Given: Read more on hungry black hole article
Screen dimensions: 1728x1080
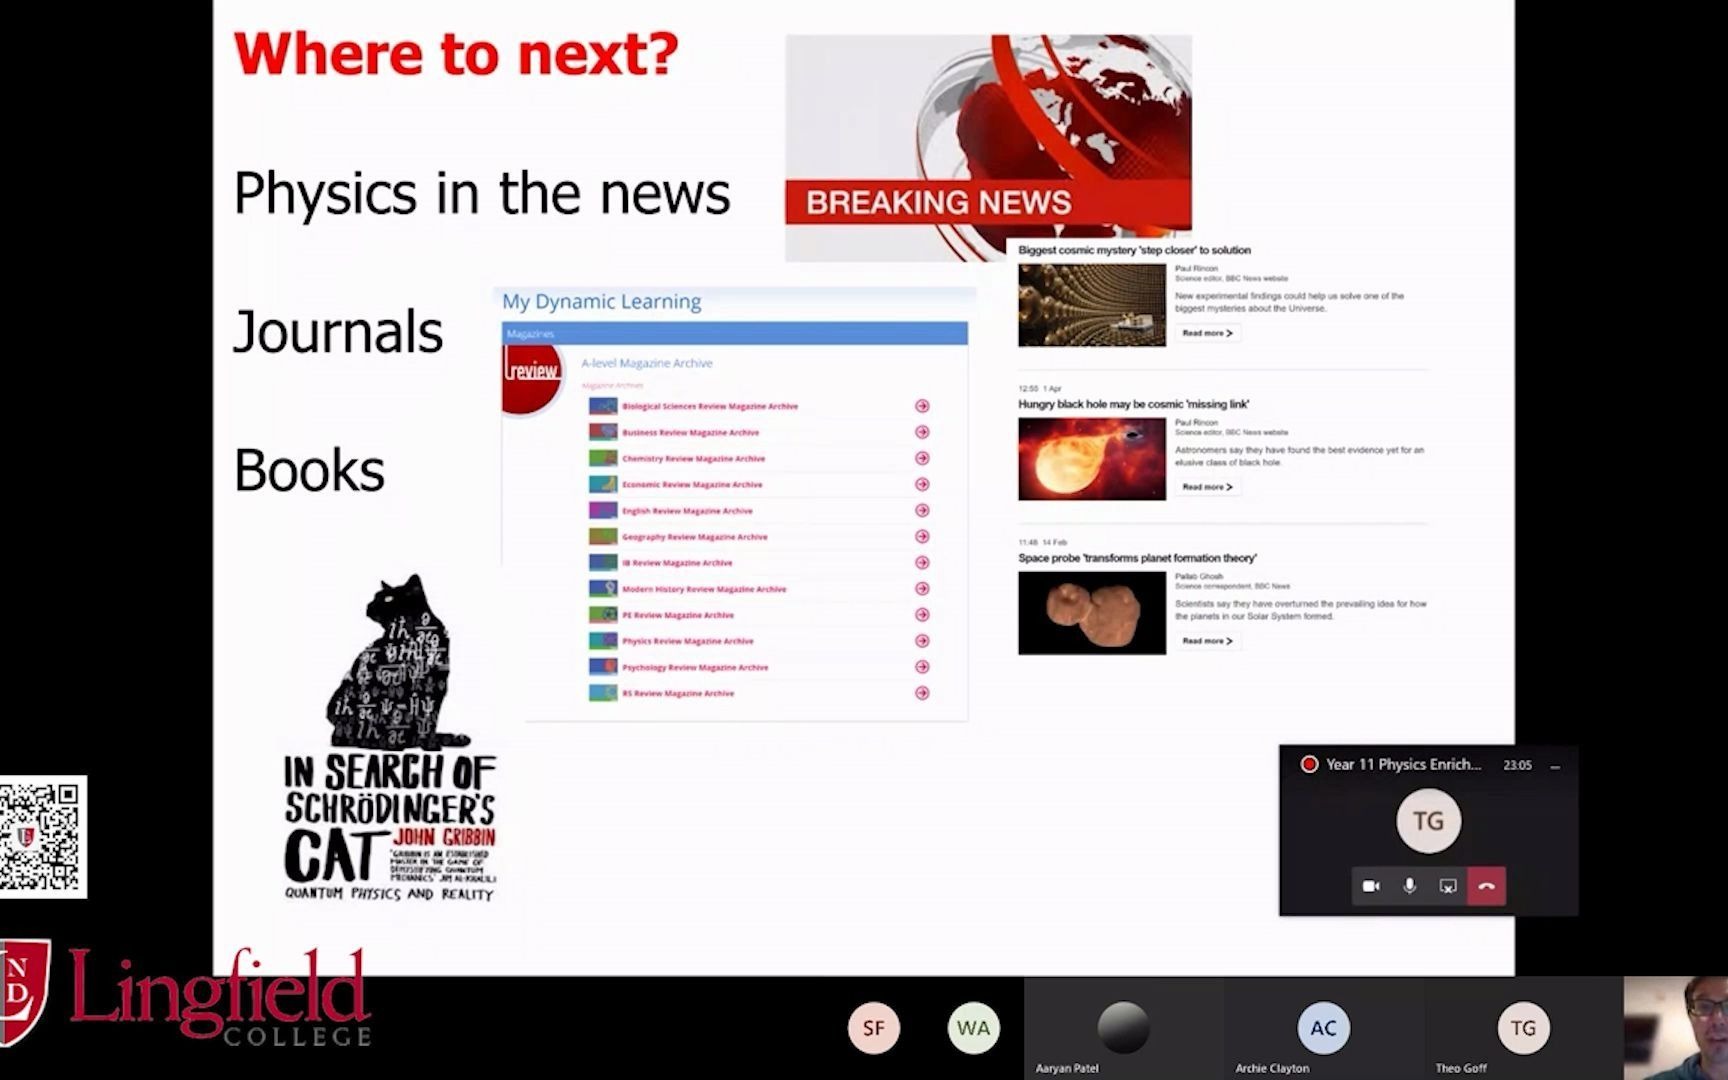Looking at the screenshot, I should coord(1207,487).
